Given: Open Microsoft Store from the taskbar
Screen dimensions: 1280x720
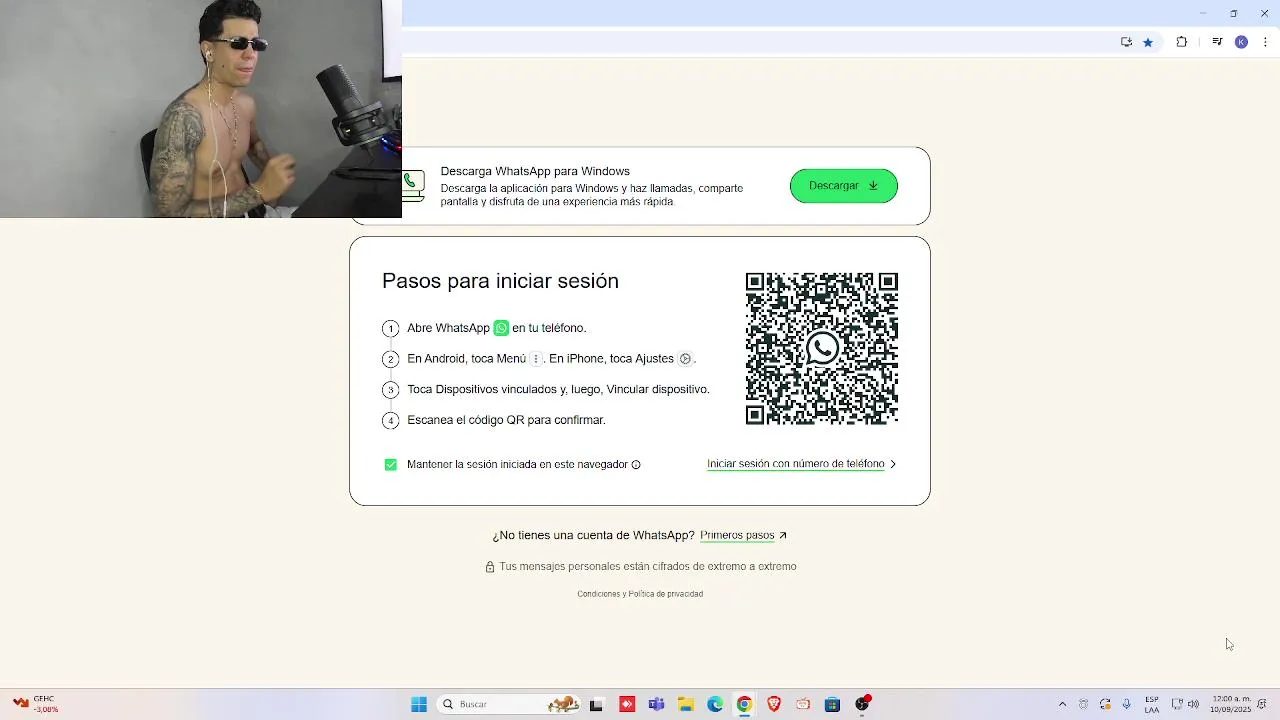Looking at the screenshot, I should point(832,704).
